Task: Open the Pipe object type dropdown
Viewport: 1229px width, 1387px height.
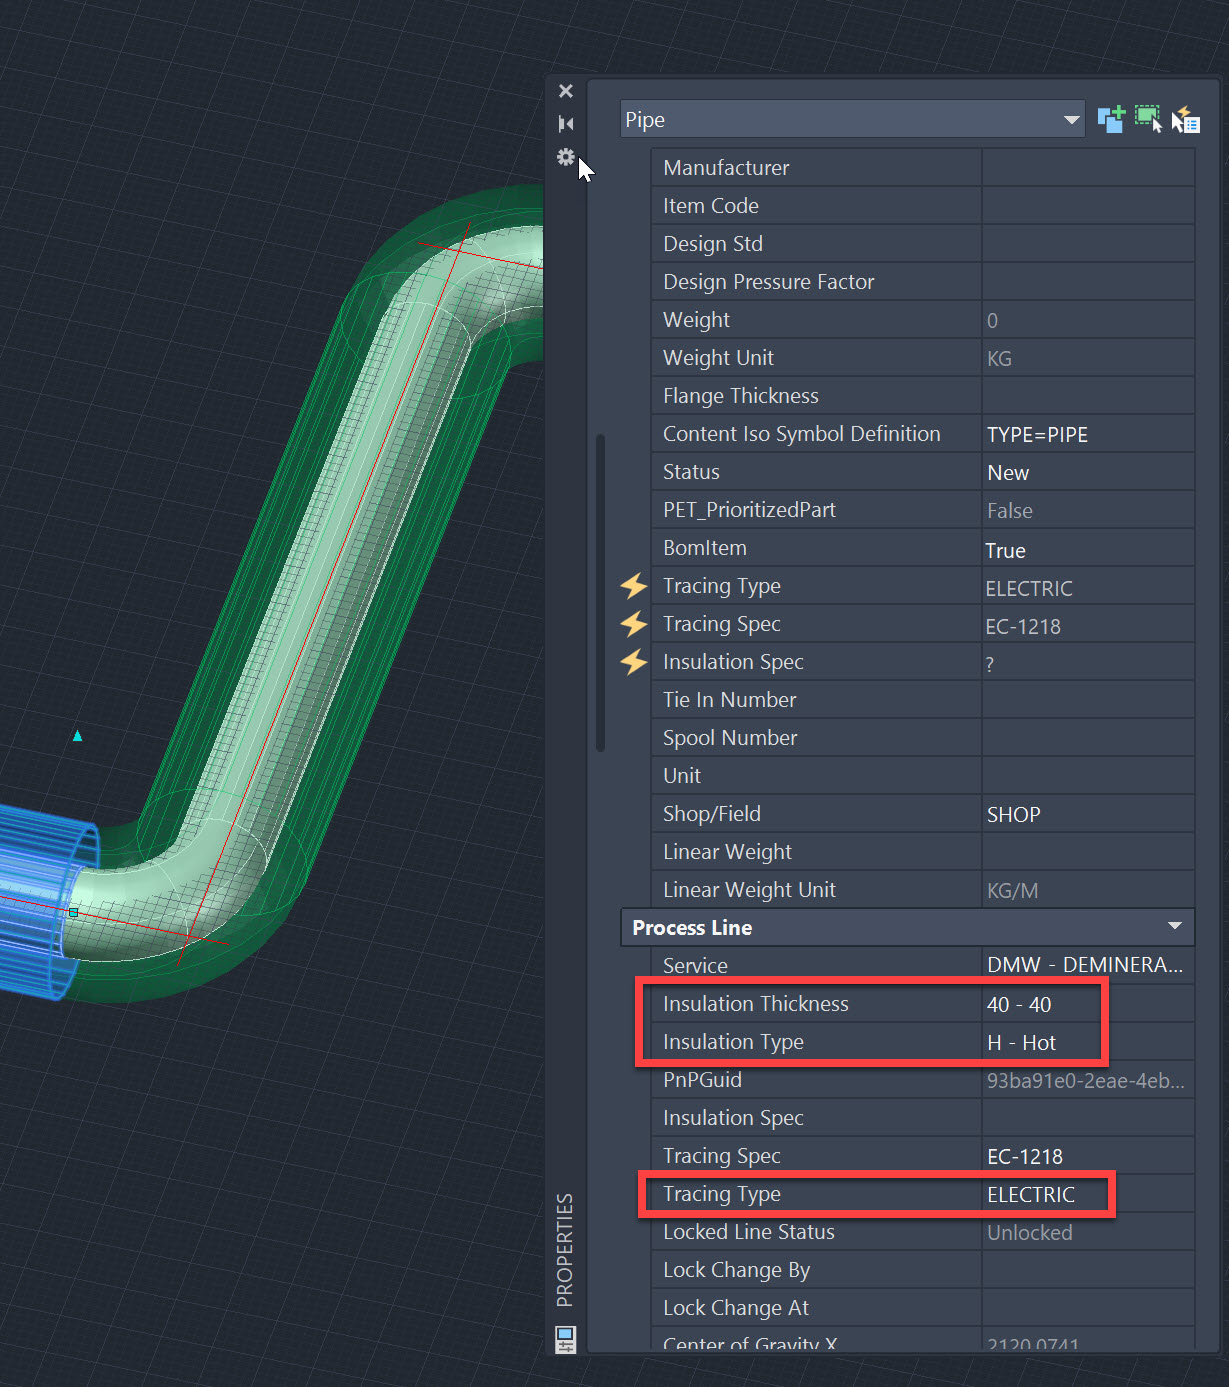Action: pos(1071,118)
